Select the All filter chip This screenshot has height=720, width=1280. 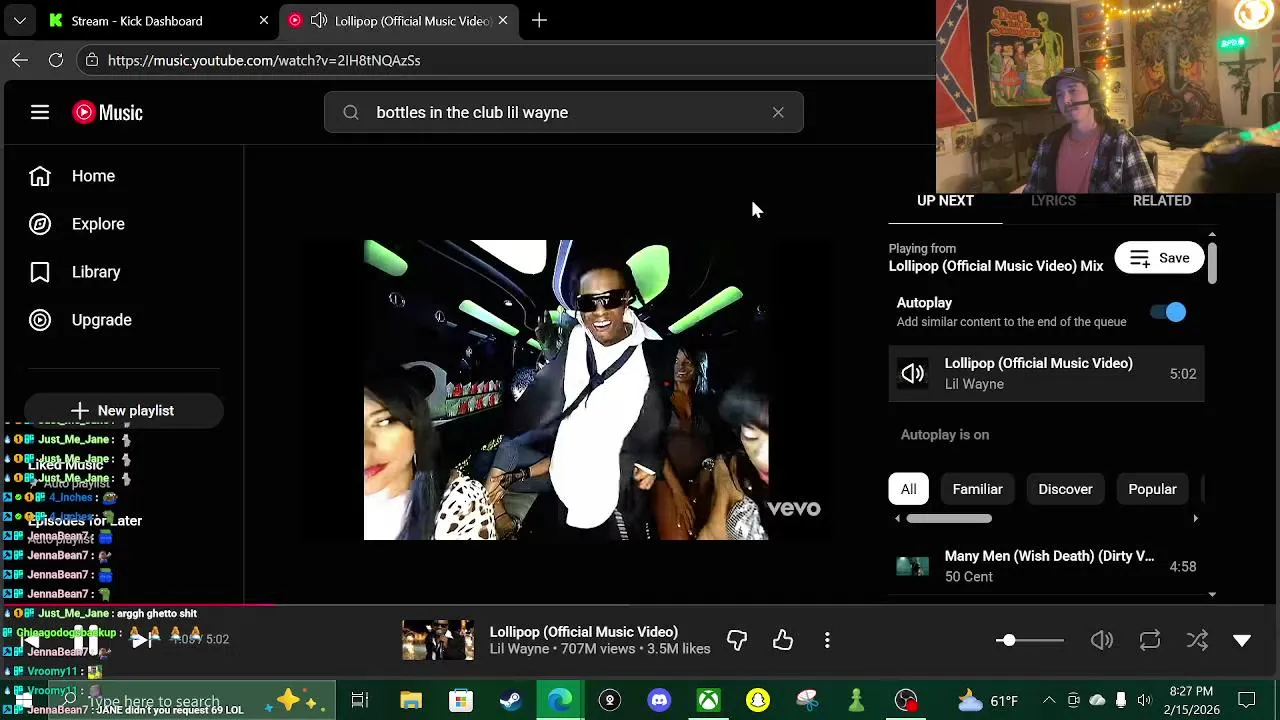point(908,489)
